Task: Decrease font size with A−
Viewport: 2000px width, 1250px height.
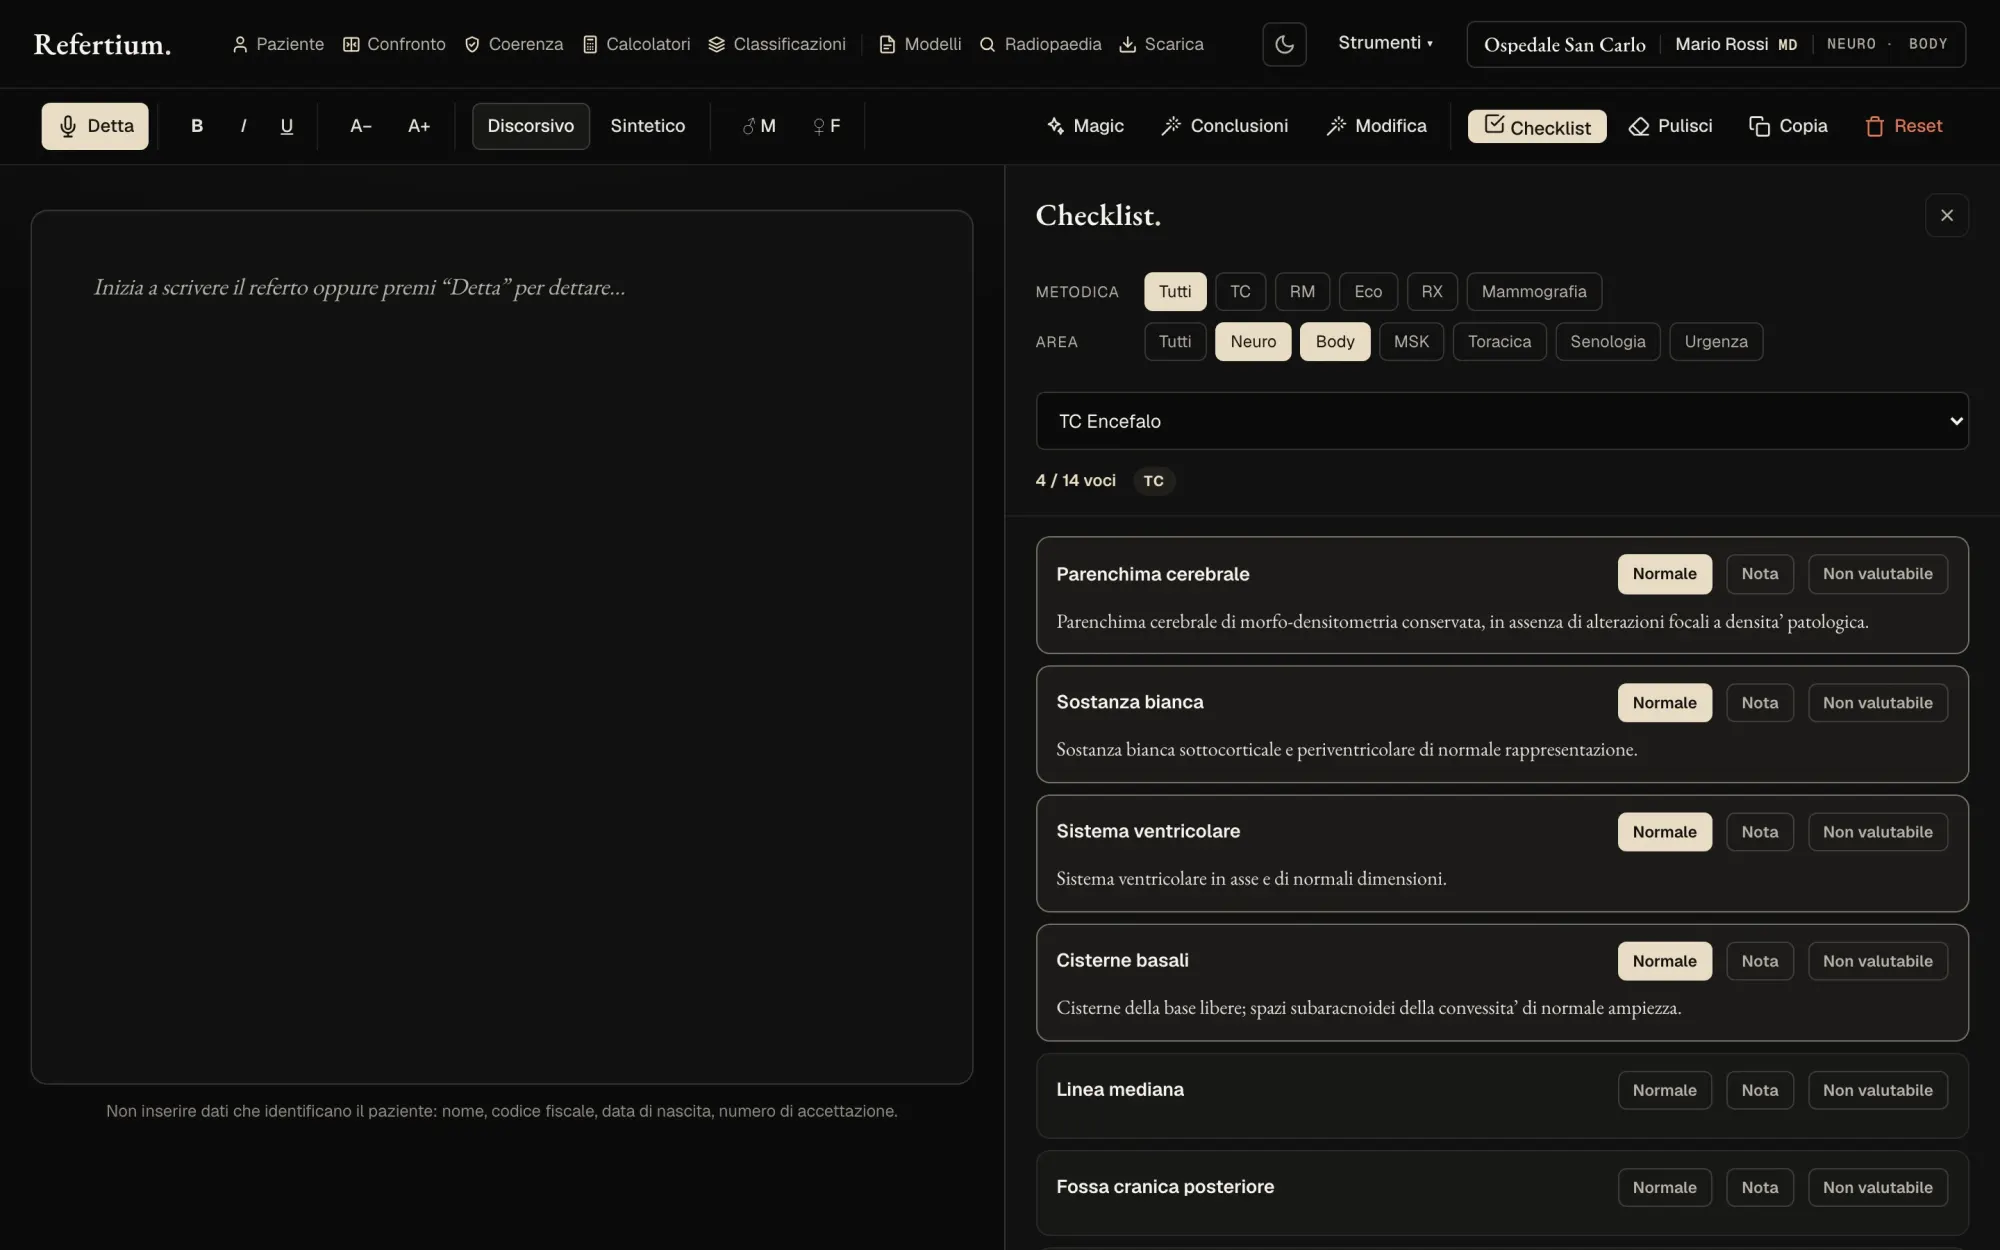Action: coord(361,126)
